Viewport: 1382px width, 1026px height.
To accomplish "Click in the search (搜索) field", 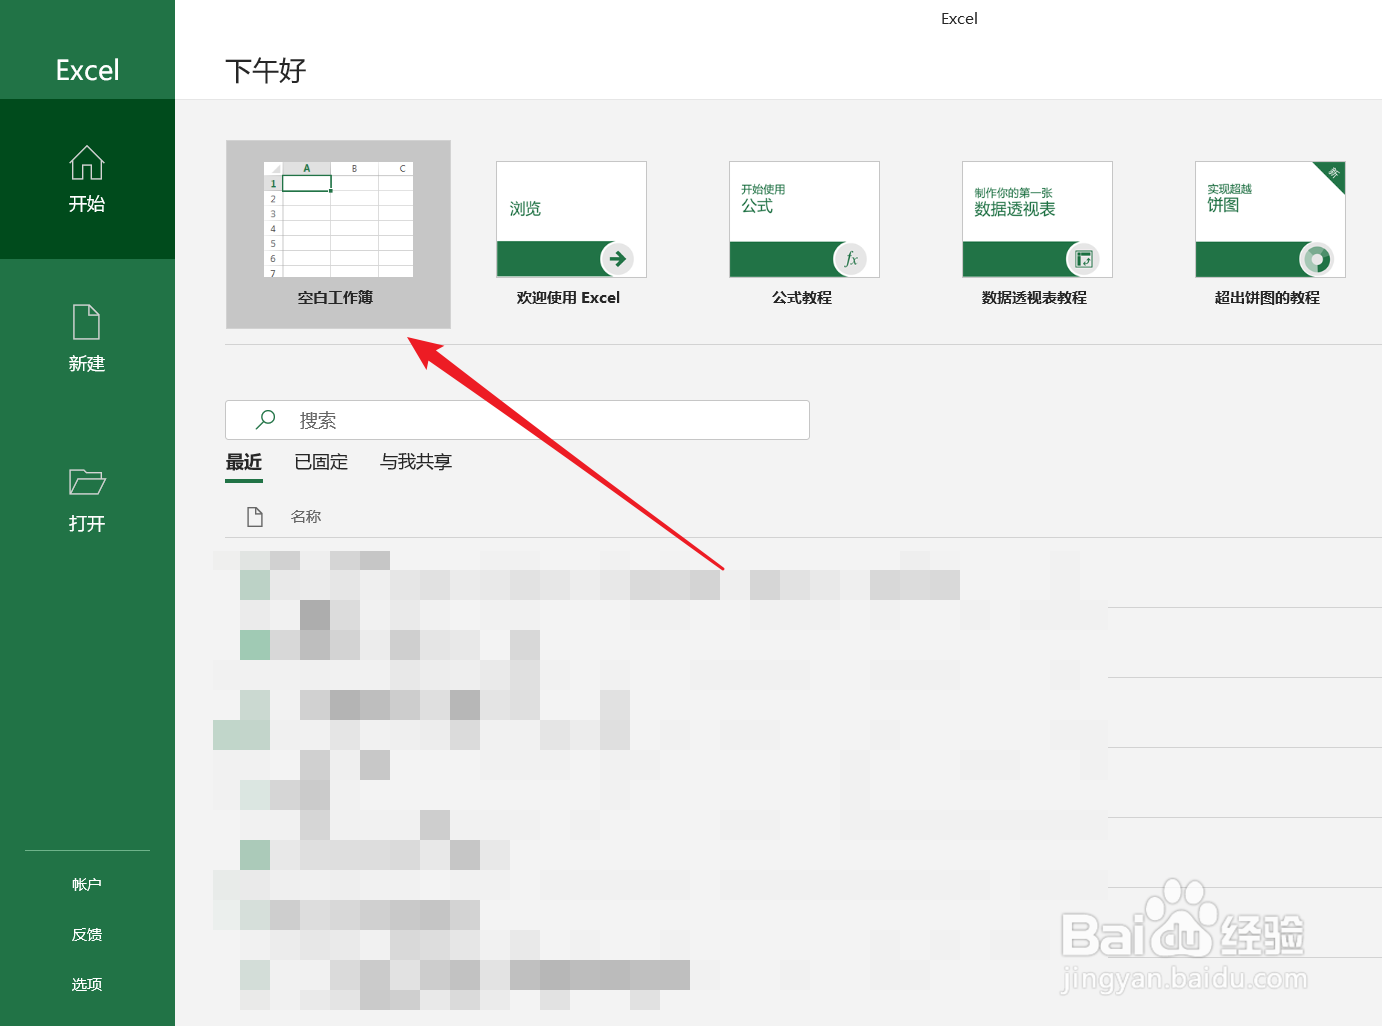I will tap(517, 420).
